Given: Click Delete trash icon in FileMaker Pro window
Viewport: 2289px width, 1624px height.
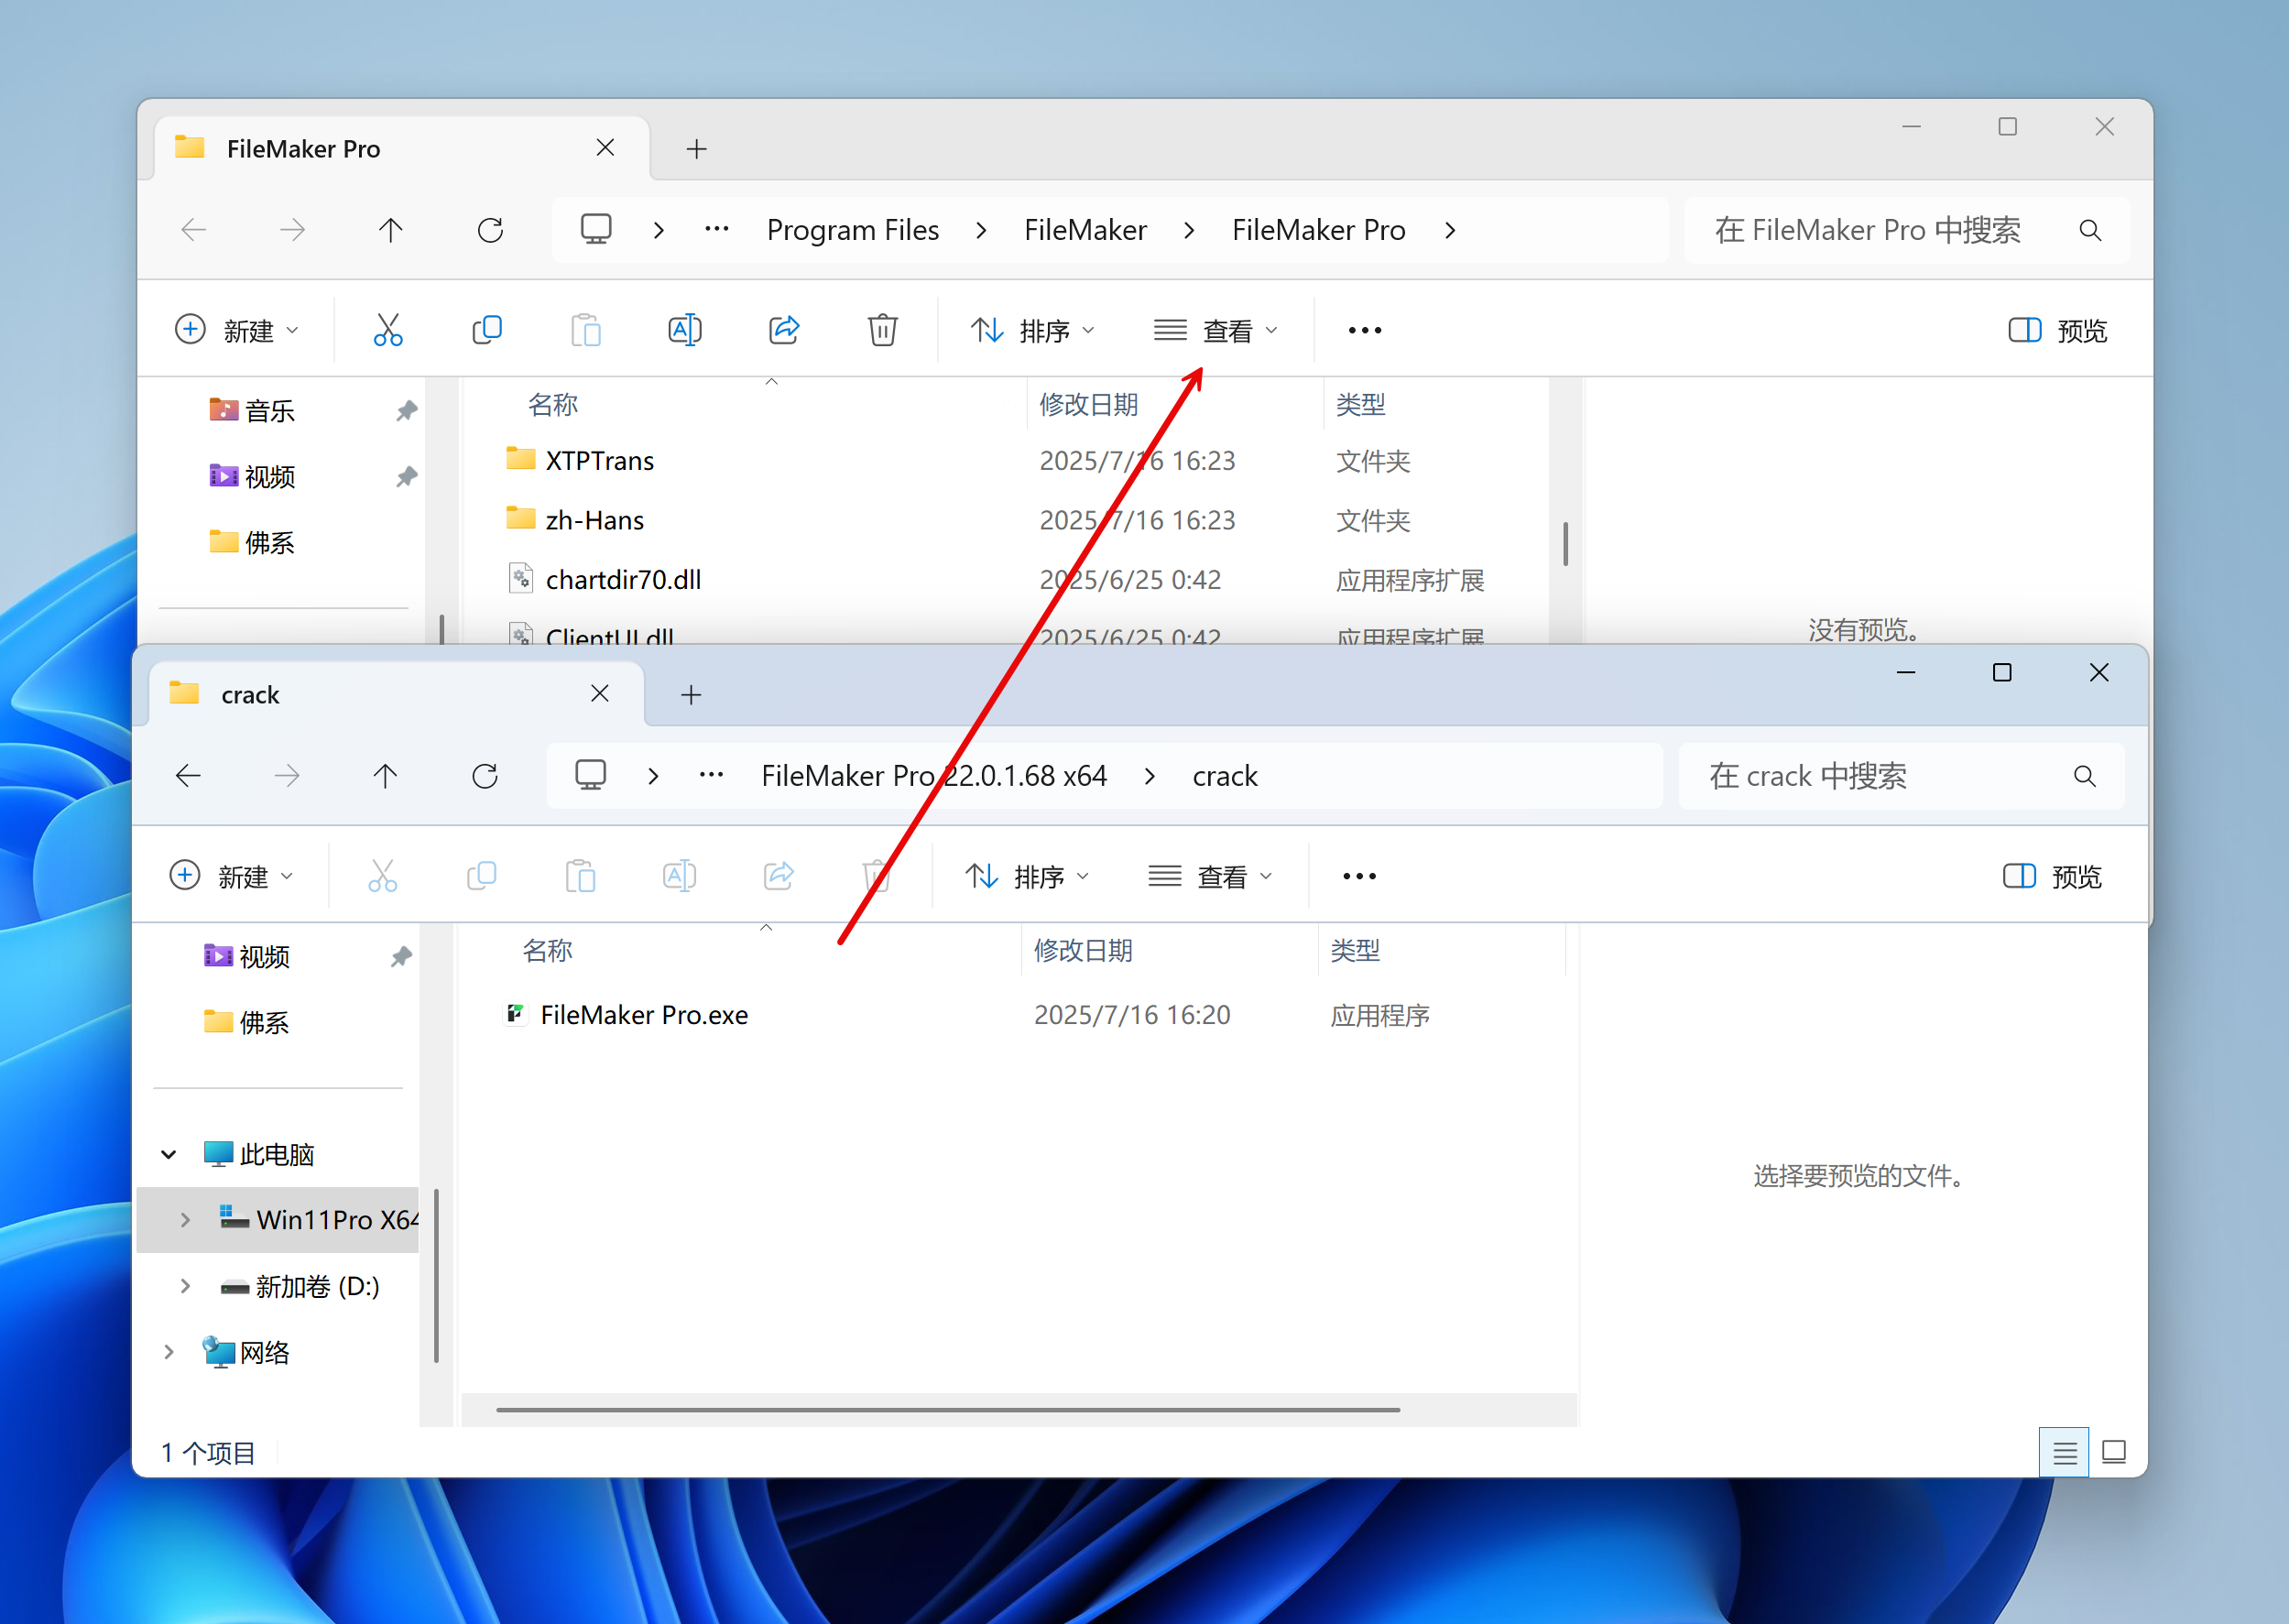Looking at the screenshot, I should pyautogui.click(x=882, y=330).
